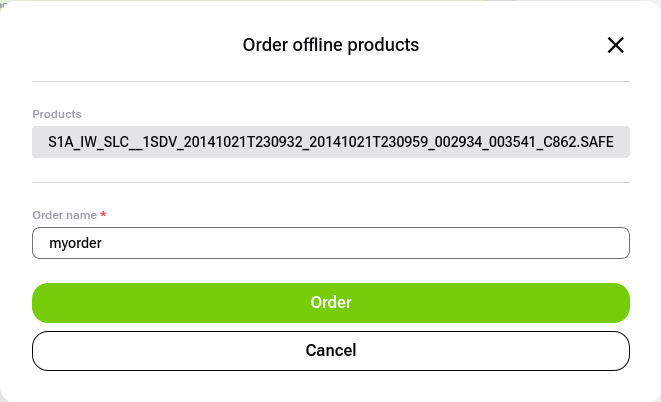Click the 'Order name' field label

pos(65,215)
